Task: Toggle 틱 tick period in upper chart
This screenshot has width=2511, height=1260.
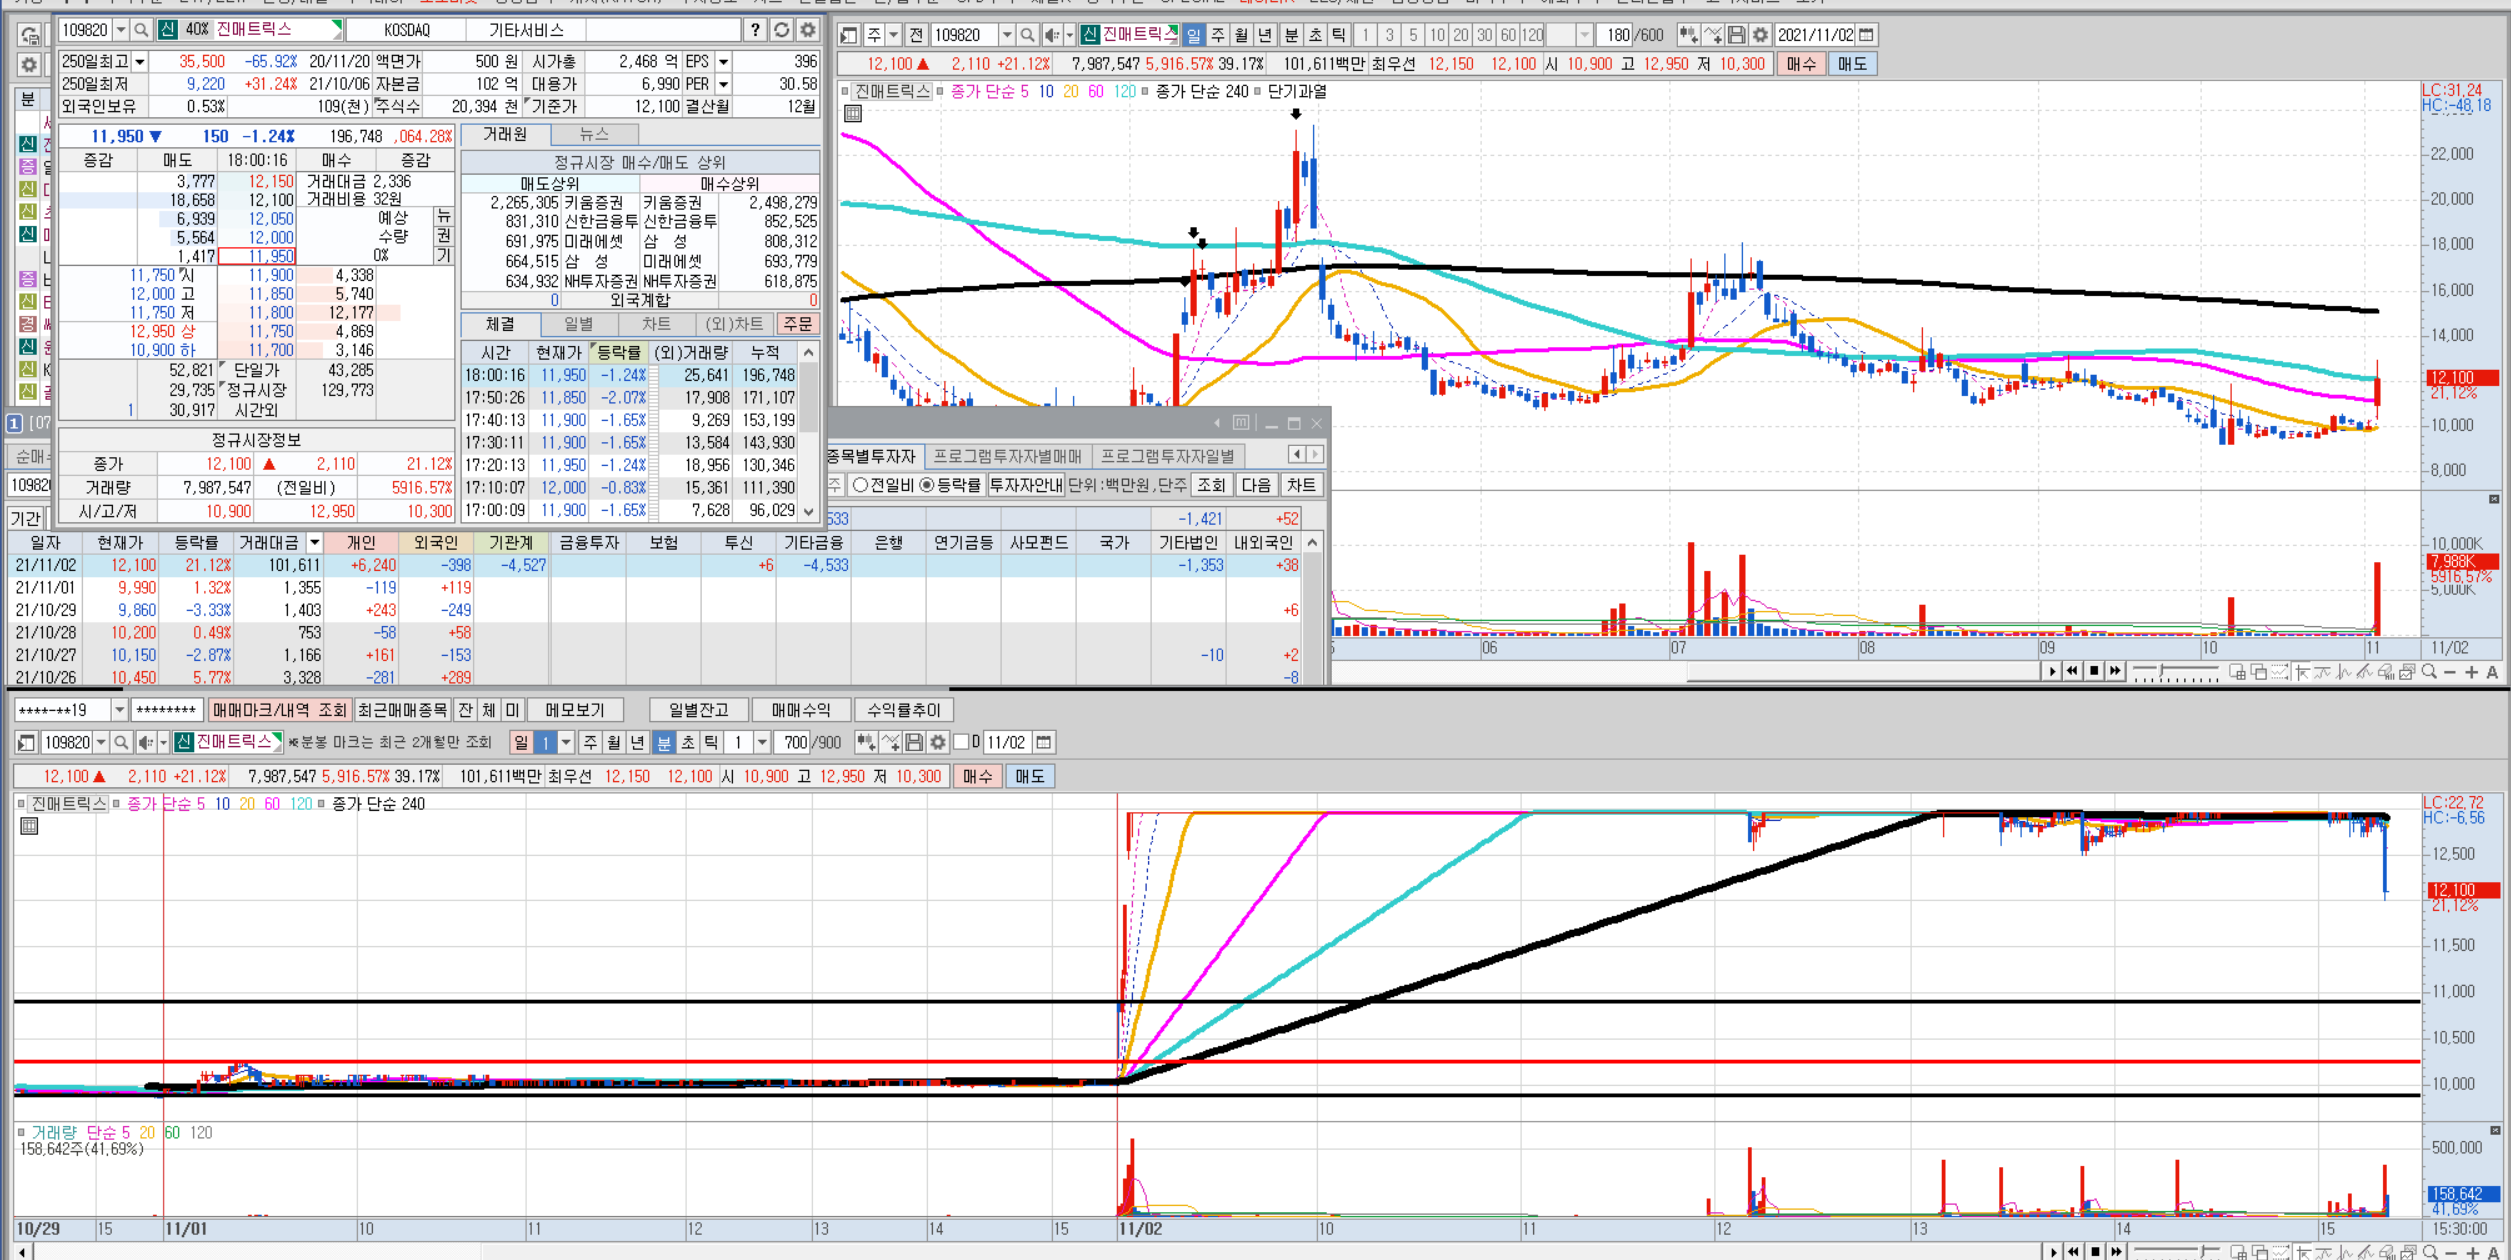Action: click(x=1339, y=35)
